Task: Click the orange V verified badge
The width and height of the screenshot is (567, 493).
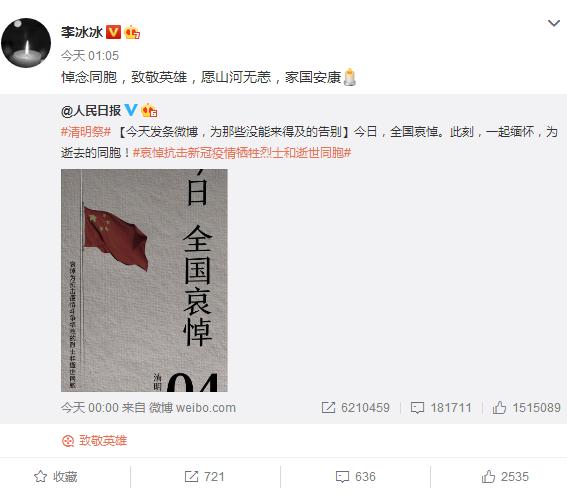Action: click(113, 32)
